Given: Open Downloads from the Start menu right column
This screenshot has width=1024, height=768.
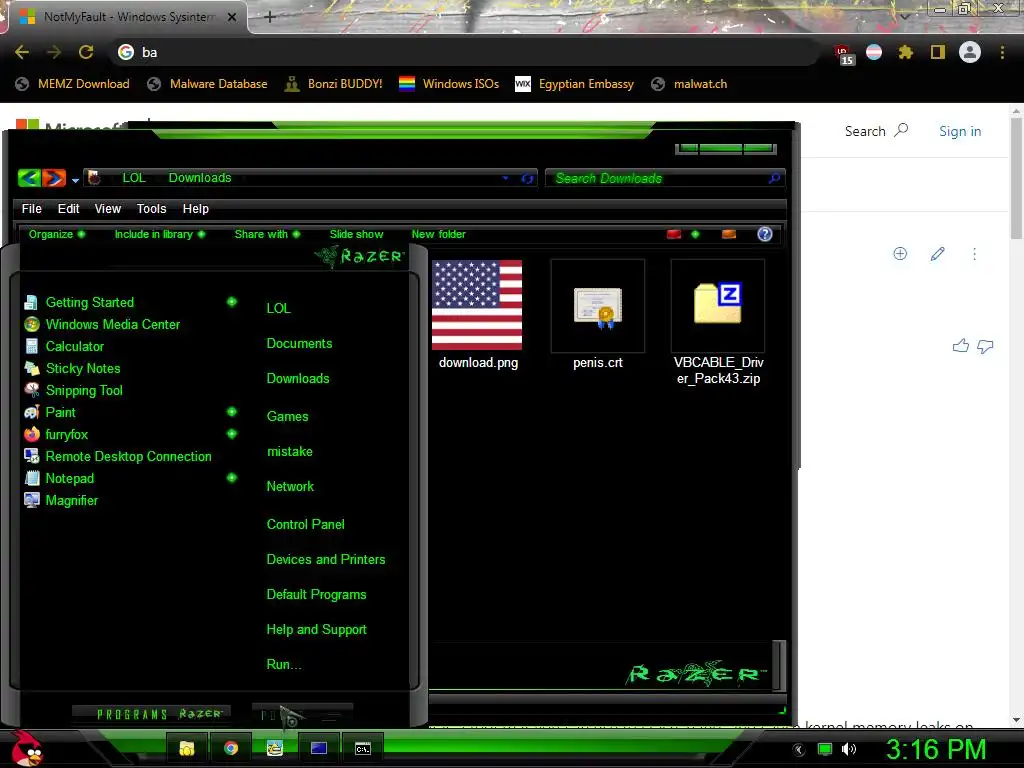Looking at the screenshot, I should tap(298, 379).
